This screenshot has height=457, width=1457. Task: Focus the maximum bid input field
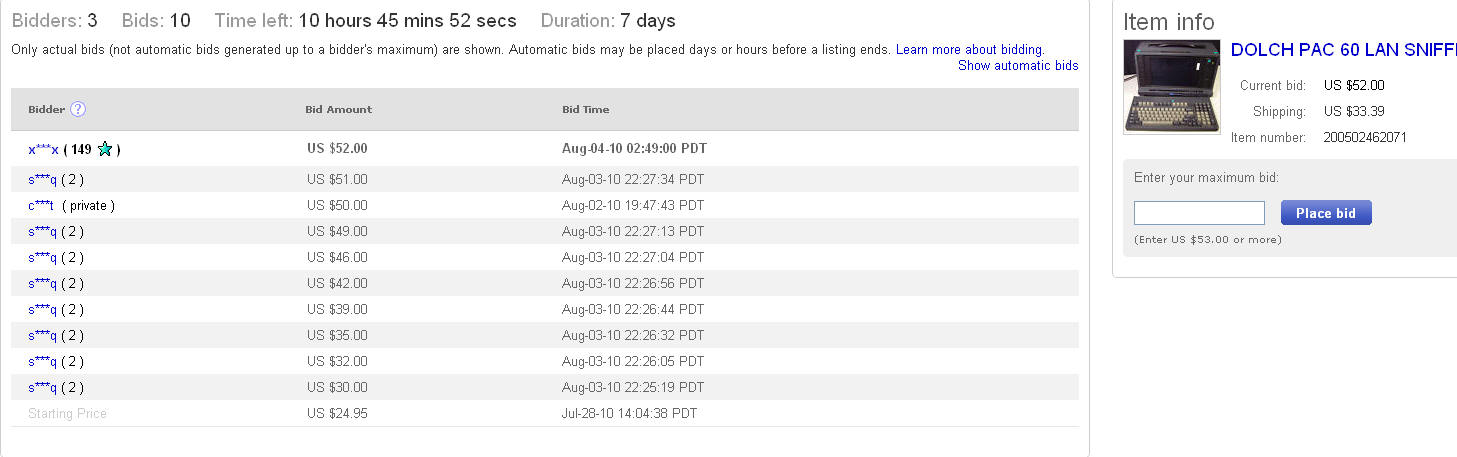[1199, 213]
